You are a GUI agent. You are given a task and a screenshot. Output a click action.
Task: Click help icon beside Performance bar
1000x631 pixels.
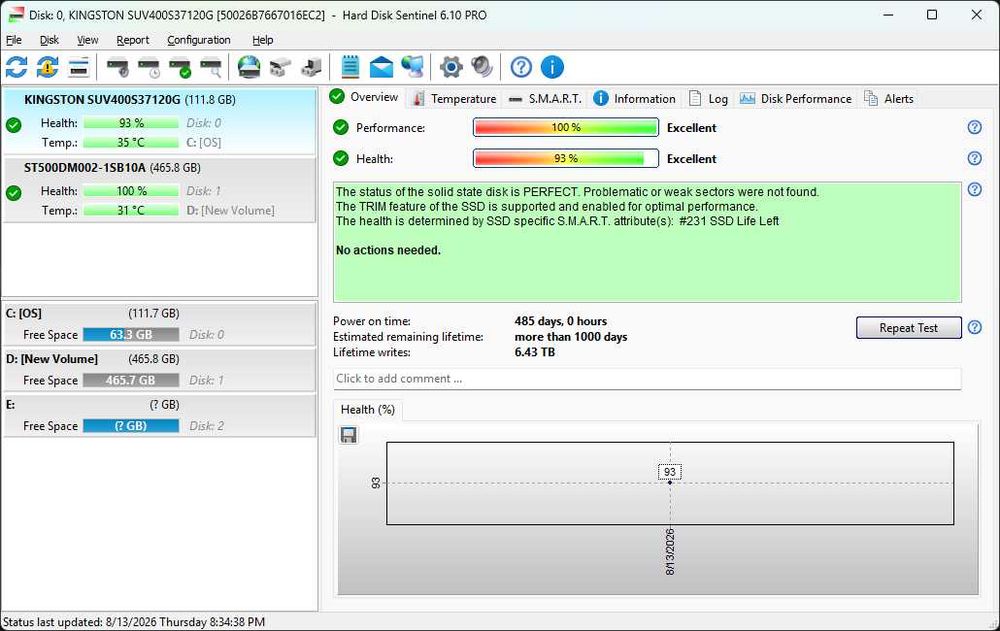pyautogui.click(x=974, y=127)
